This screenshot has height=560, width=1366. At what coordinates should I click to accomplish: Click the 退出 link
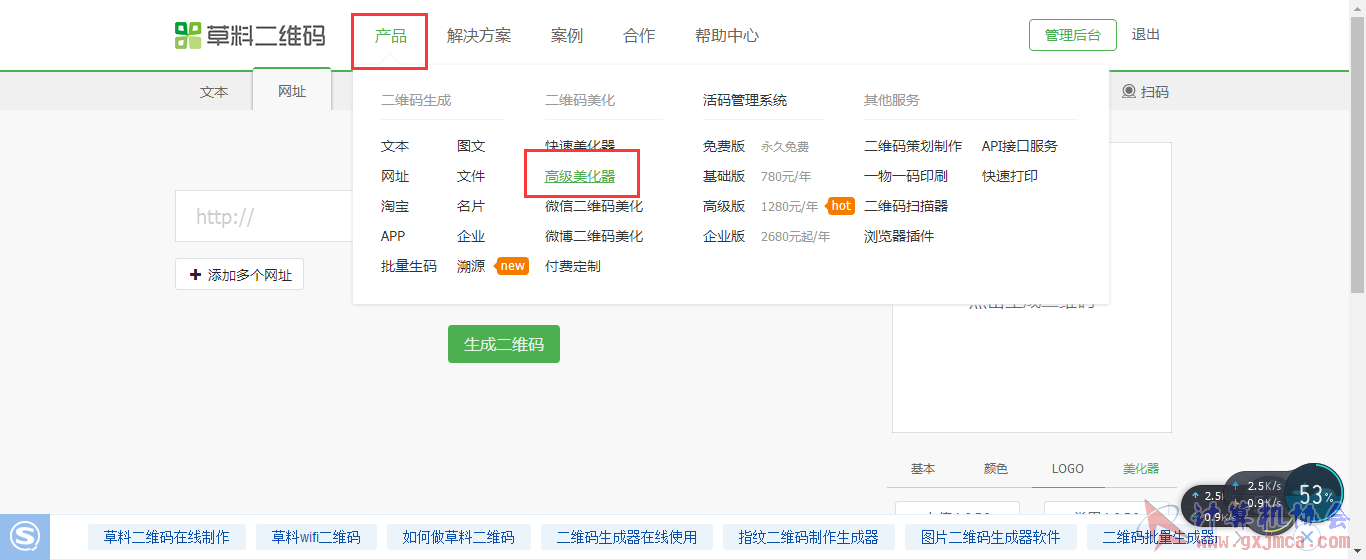1146,34
